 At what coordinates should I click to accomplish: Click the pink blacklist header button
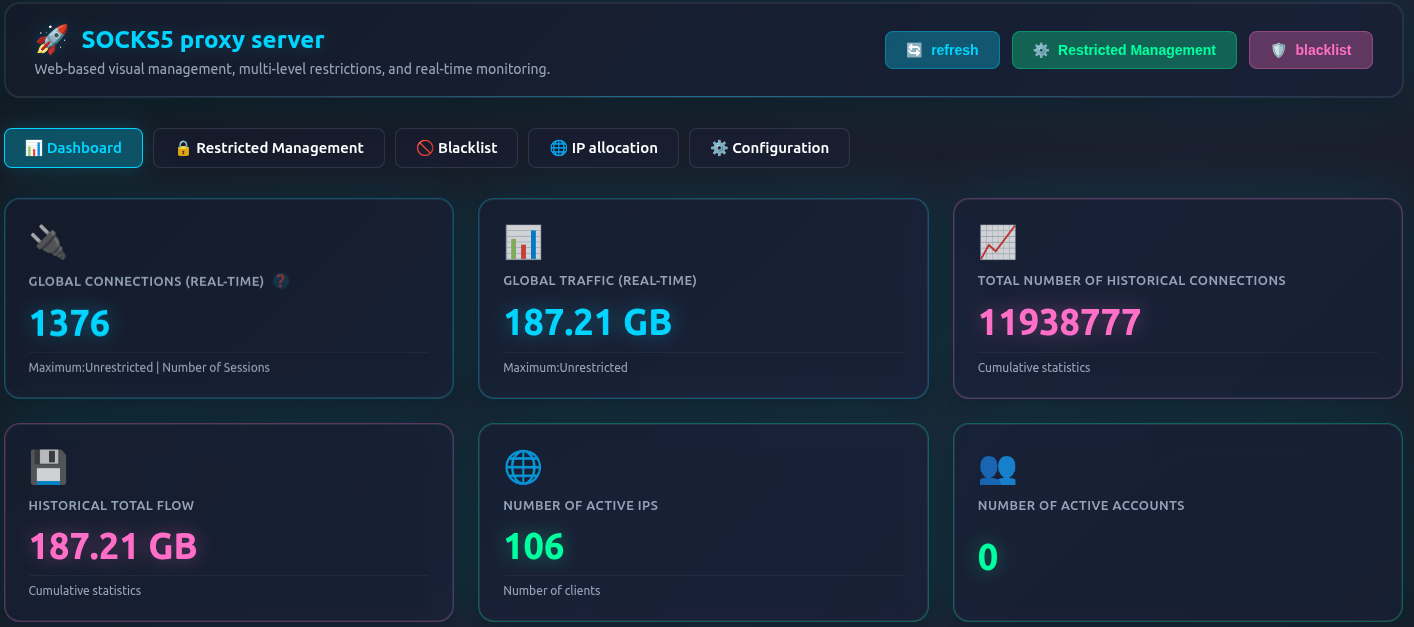click(x=1310, y=50)
